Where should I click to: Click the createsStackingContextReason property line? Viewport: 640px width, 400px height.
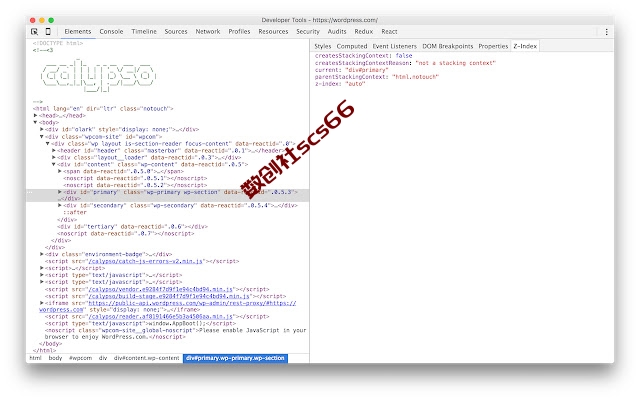(x=405, y=63)
